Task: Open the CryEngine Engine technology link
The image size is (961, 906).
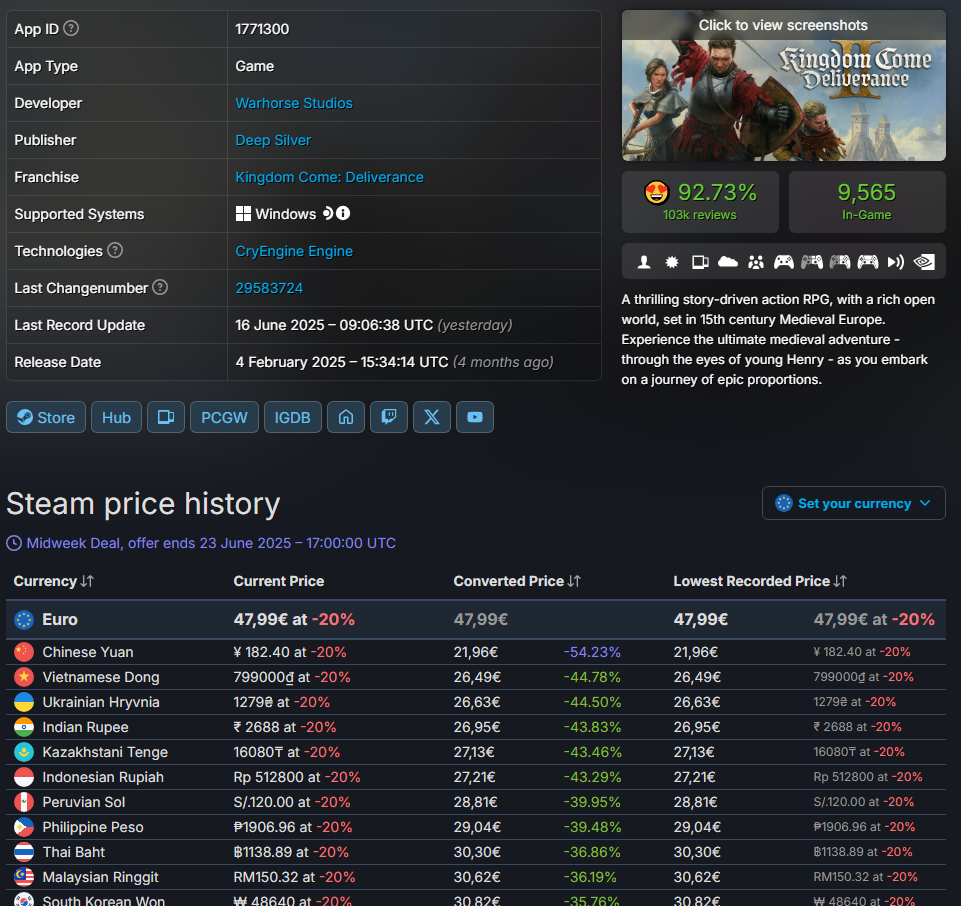Action: (294, 251)
